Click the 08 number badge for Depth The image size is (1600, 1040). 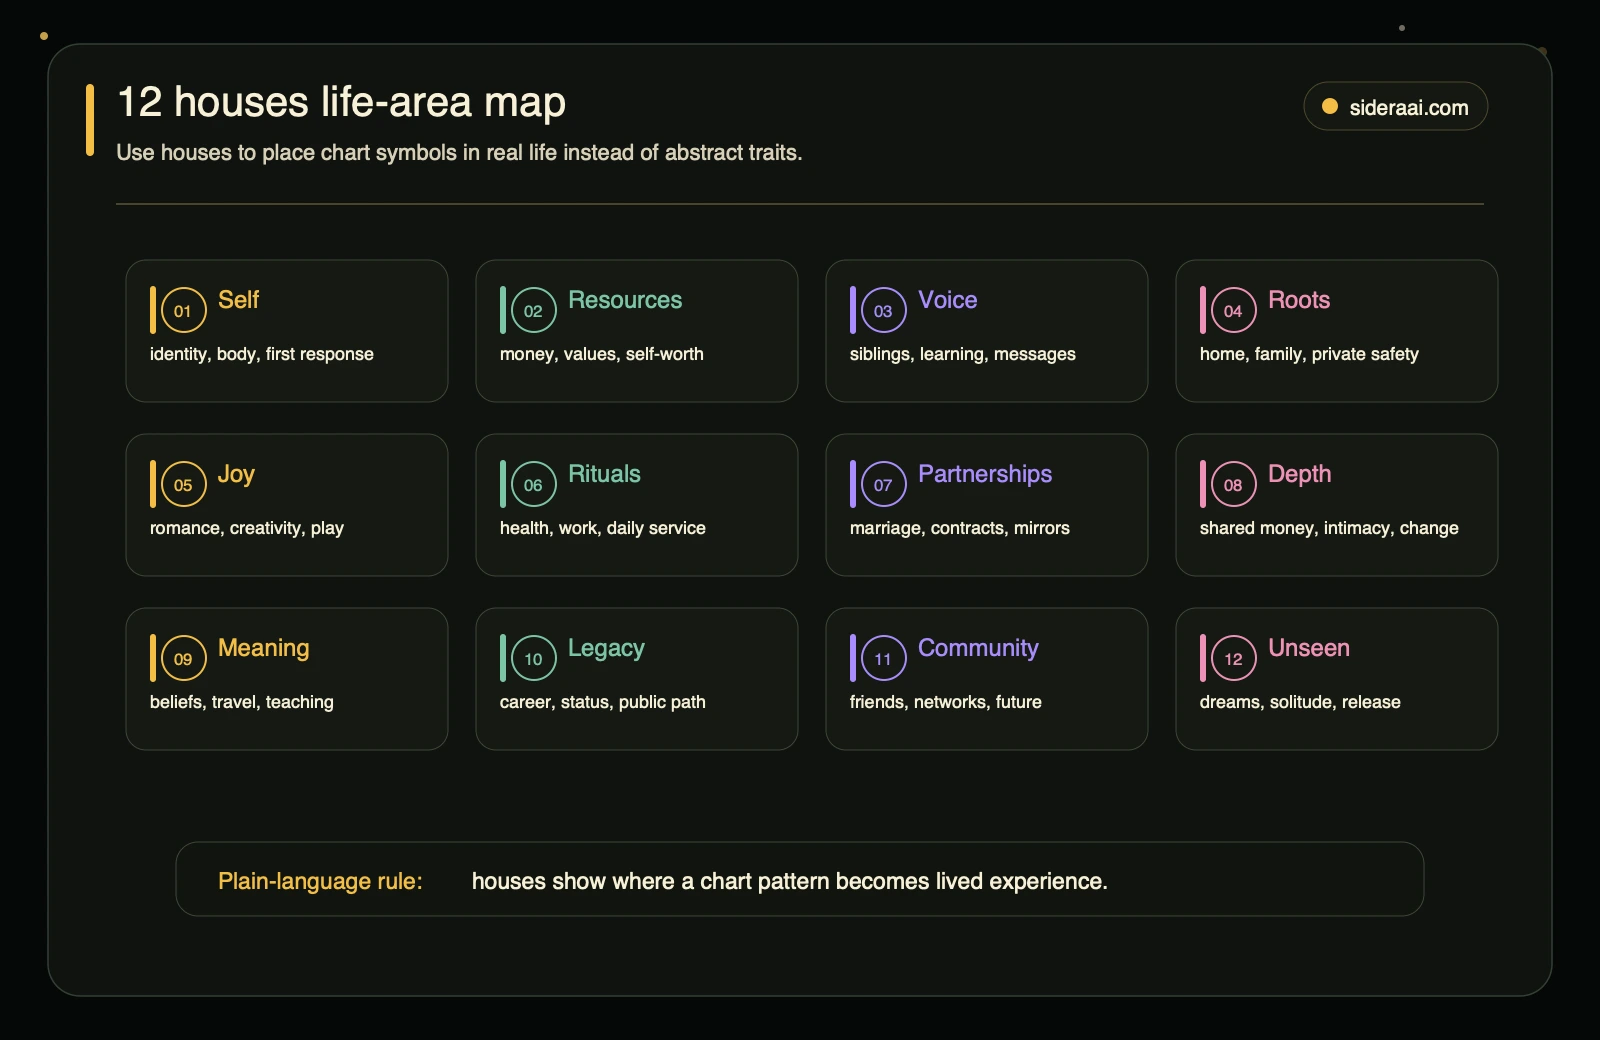tap(1233, 484)
